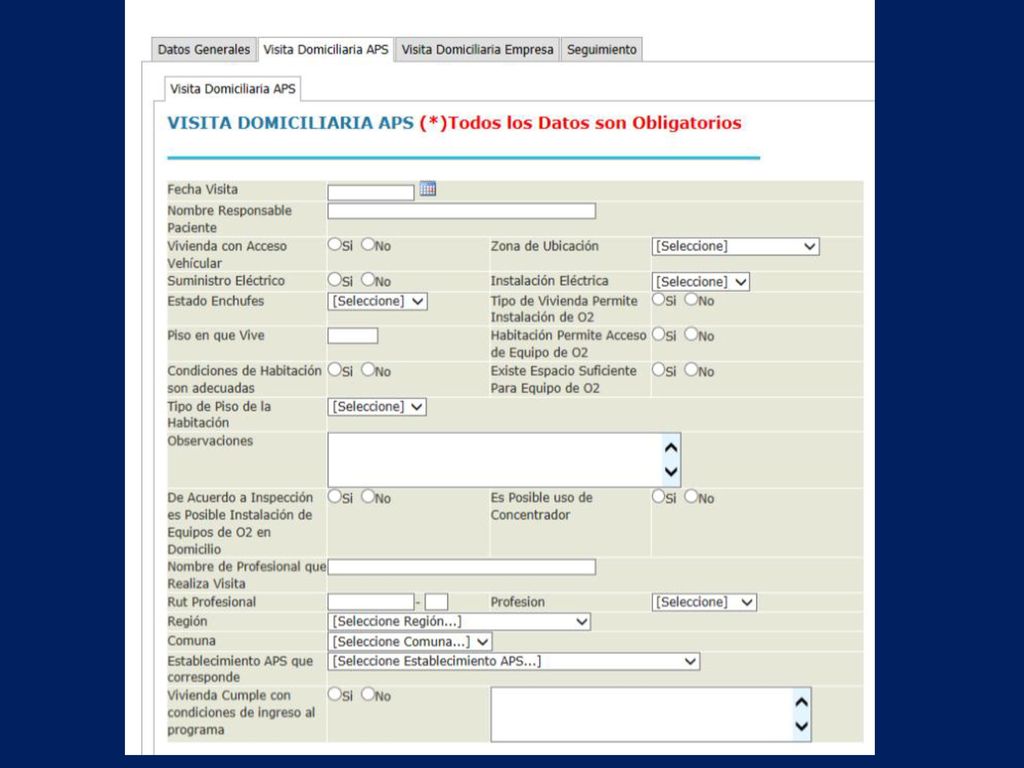This screenshot has height=768, width=1024.
Task: Select No for Existe Espacio Suficiente Para Equipo
Action: [x=691, y=370]
